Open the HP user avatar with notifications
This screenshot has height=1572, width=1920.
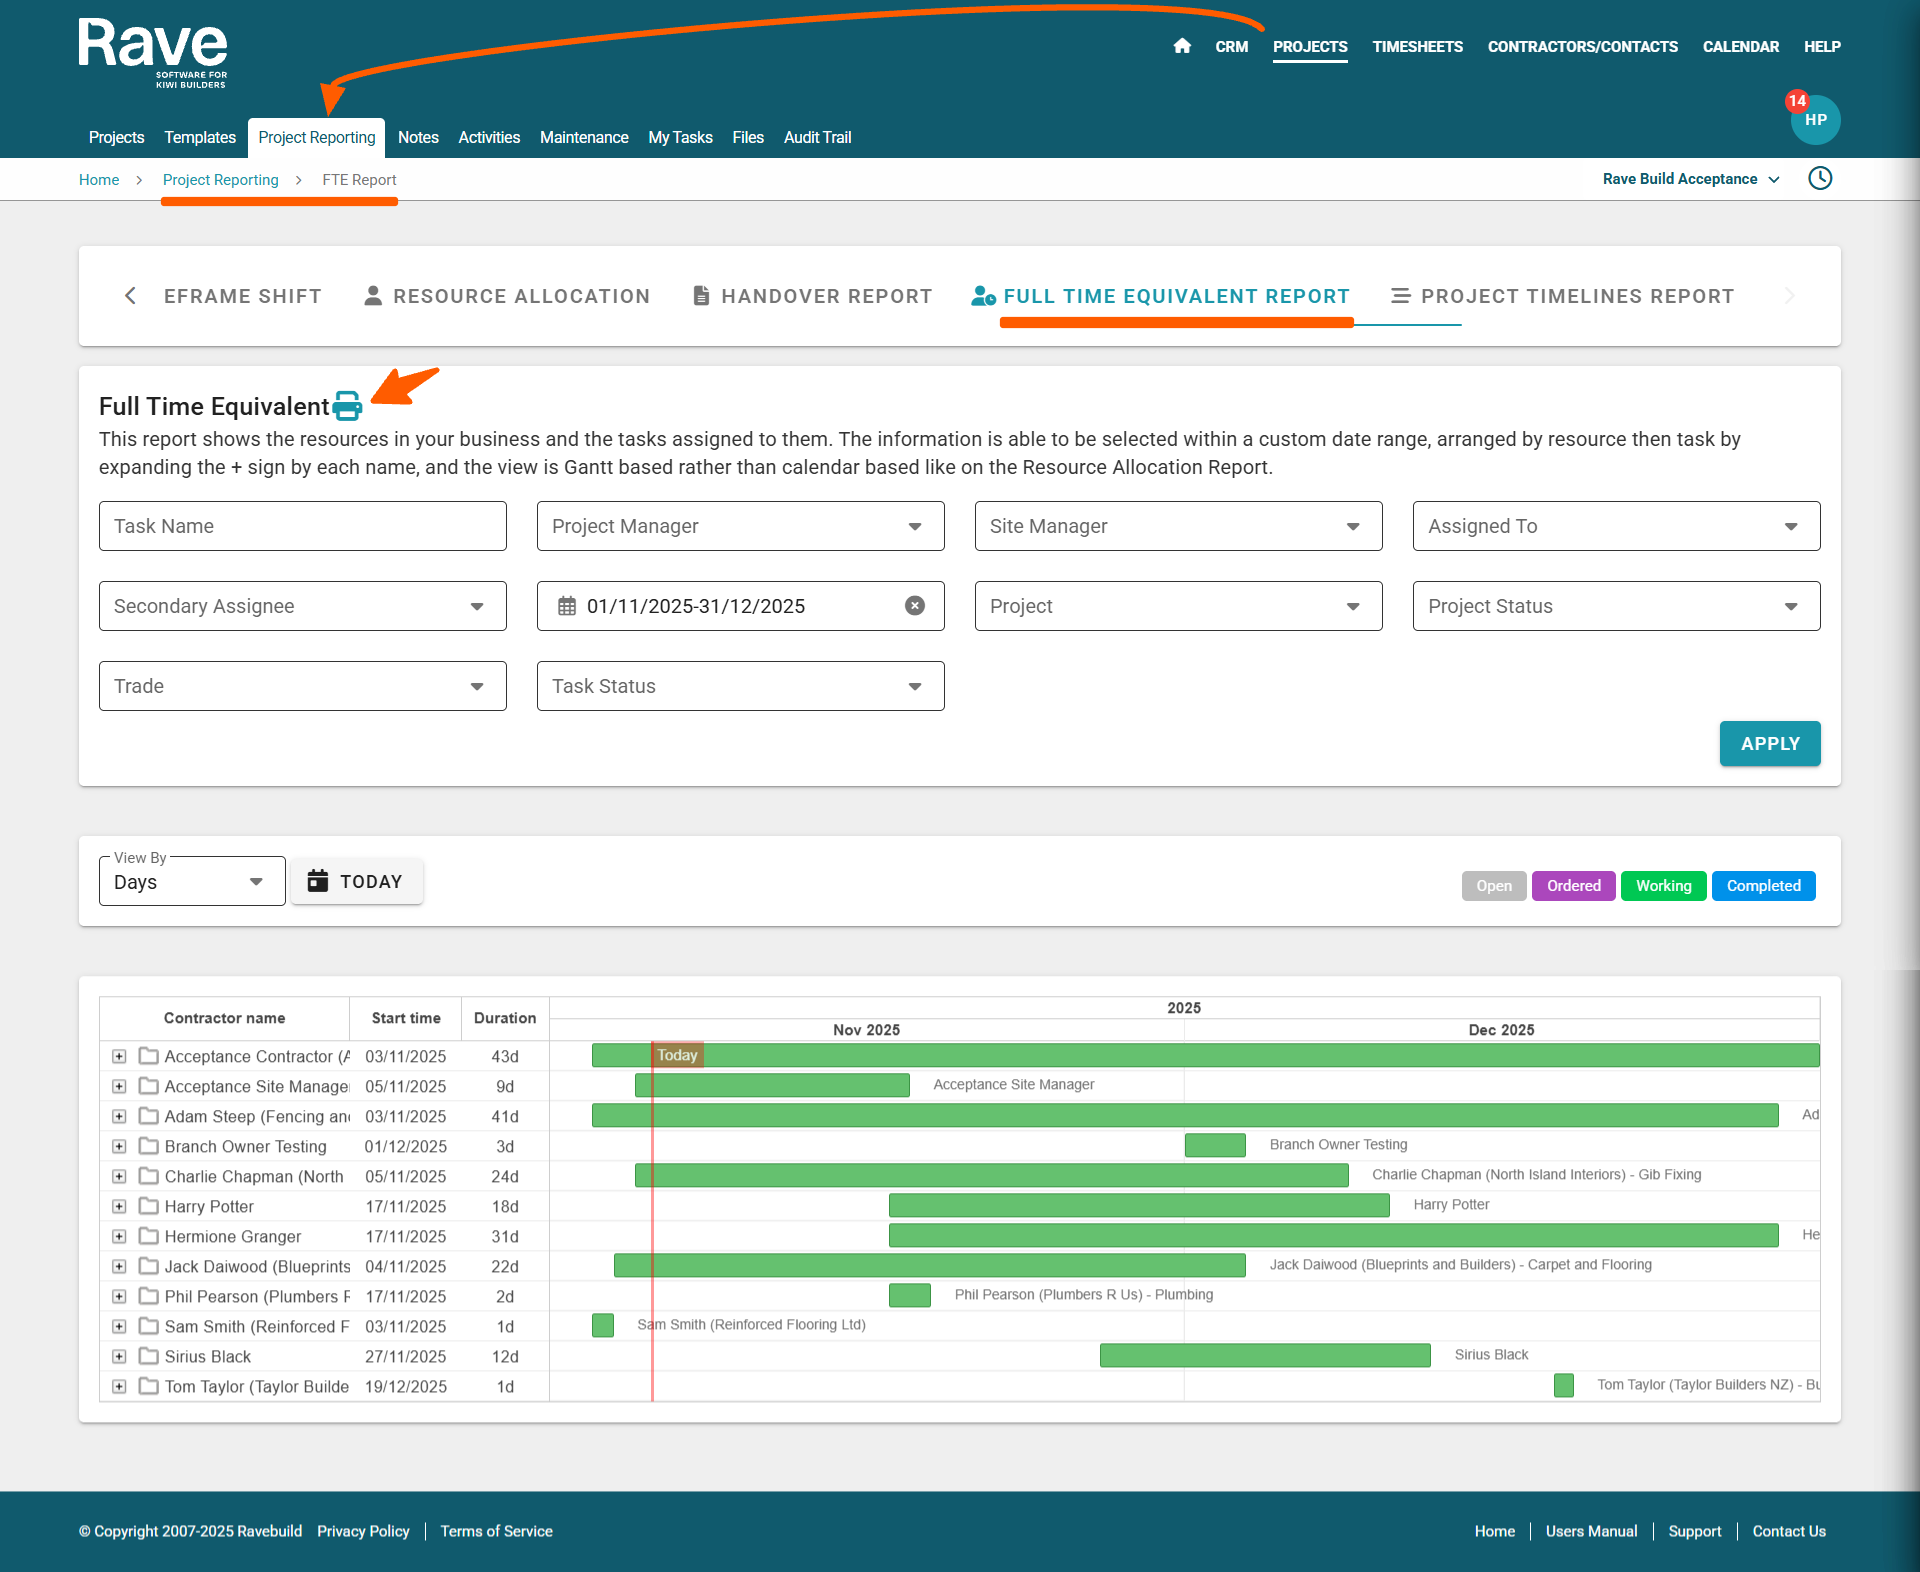(x=1815, y=120)
